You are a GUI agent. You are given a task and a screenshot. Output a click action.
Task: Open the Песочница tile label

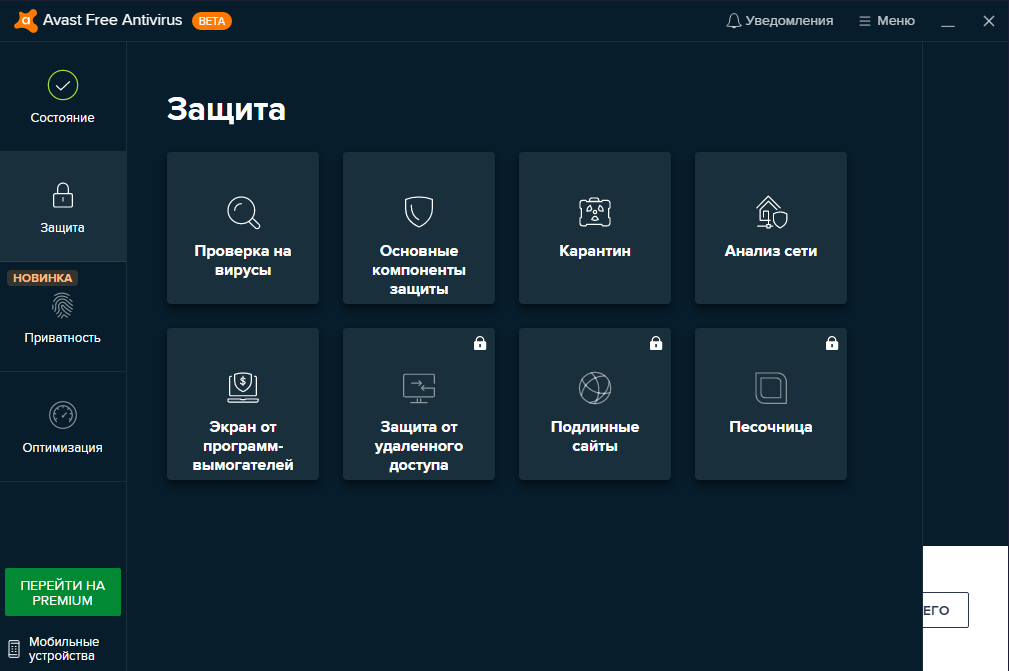point(771,427)
